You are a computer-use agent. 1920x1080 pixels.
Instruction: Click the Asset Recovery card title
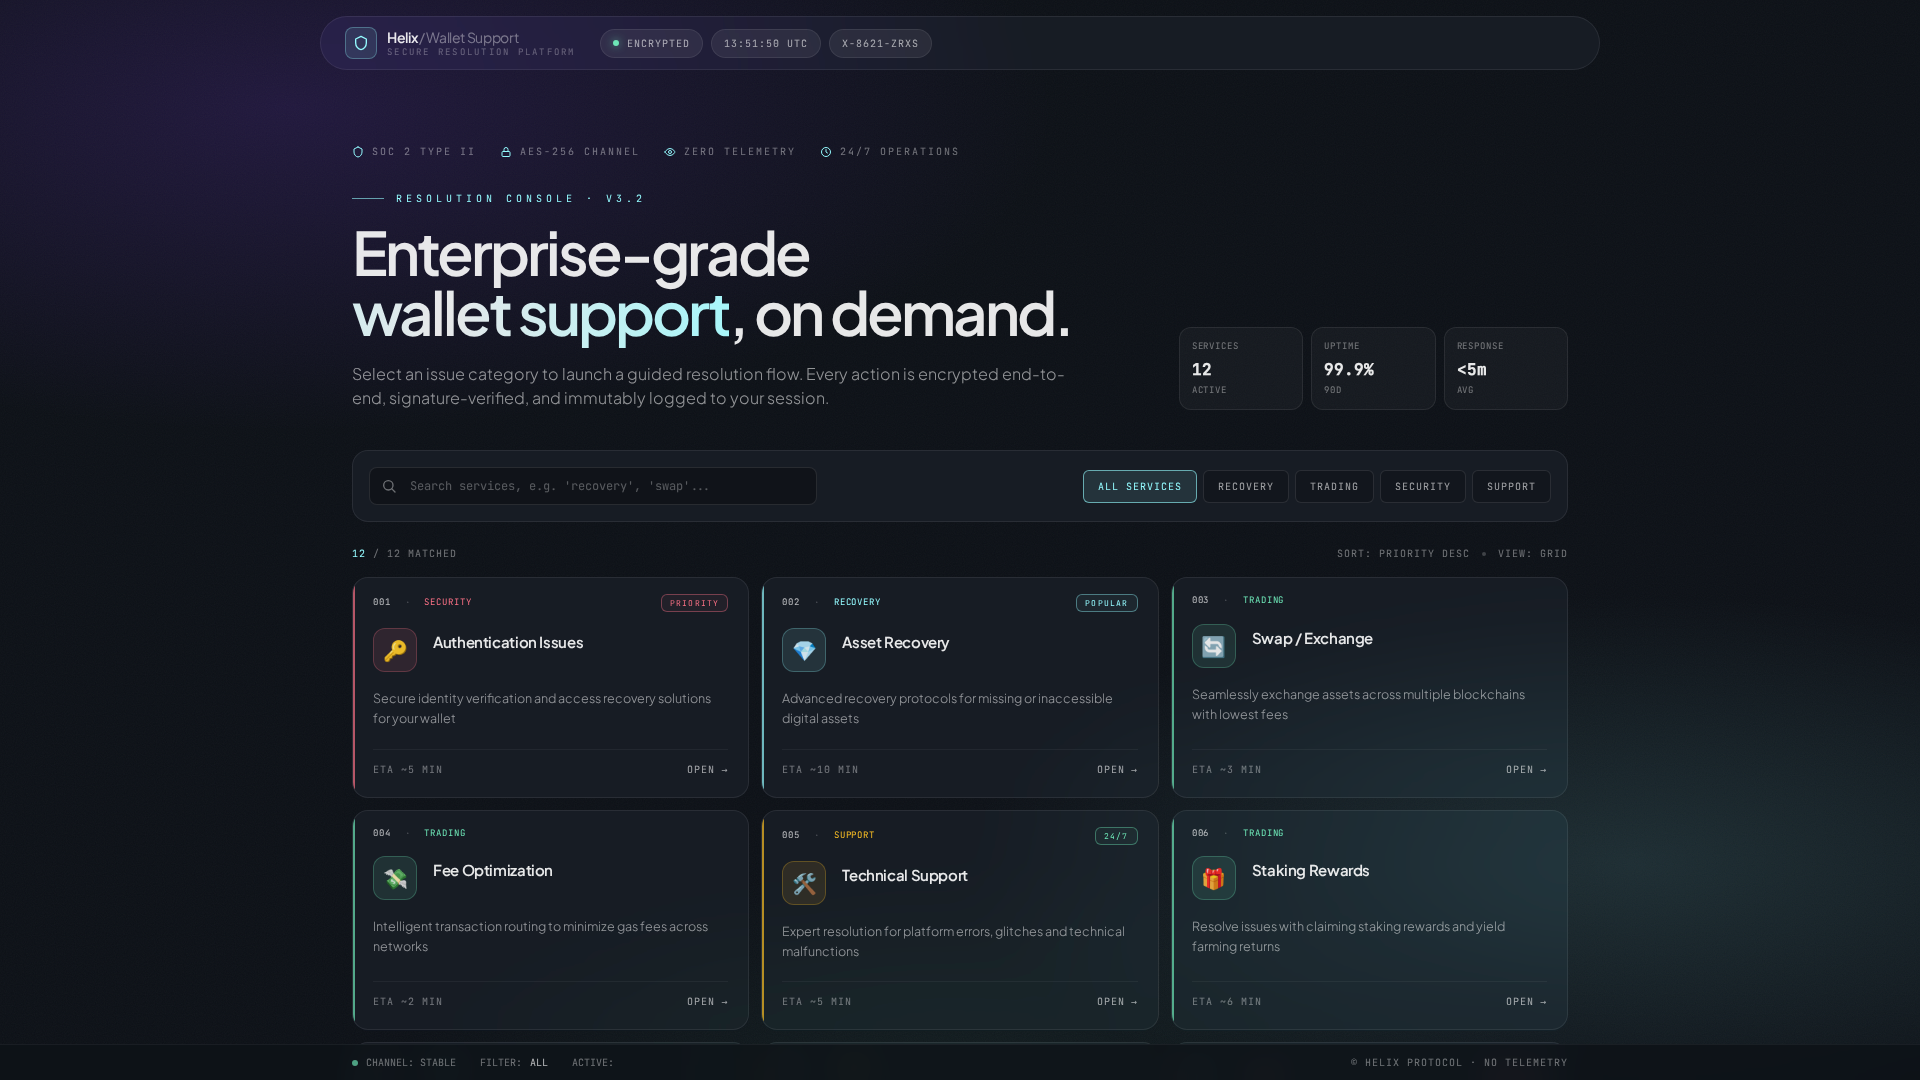[x=895, y=643]
